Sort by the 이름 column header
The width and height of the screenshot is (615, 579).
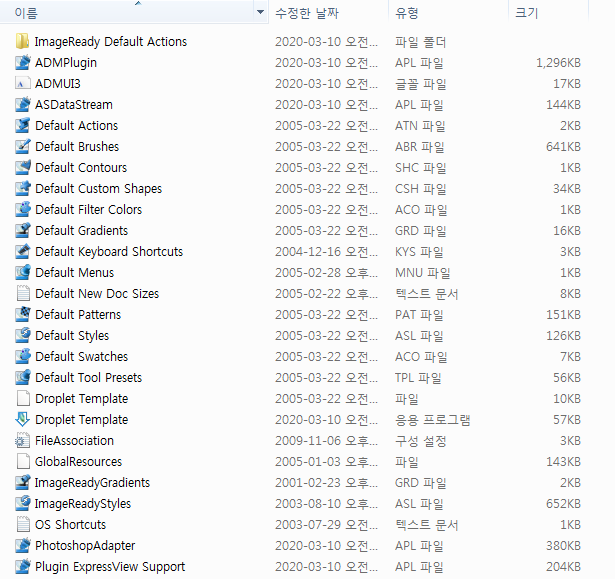click(x=127, y=12)
